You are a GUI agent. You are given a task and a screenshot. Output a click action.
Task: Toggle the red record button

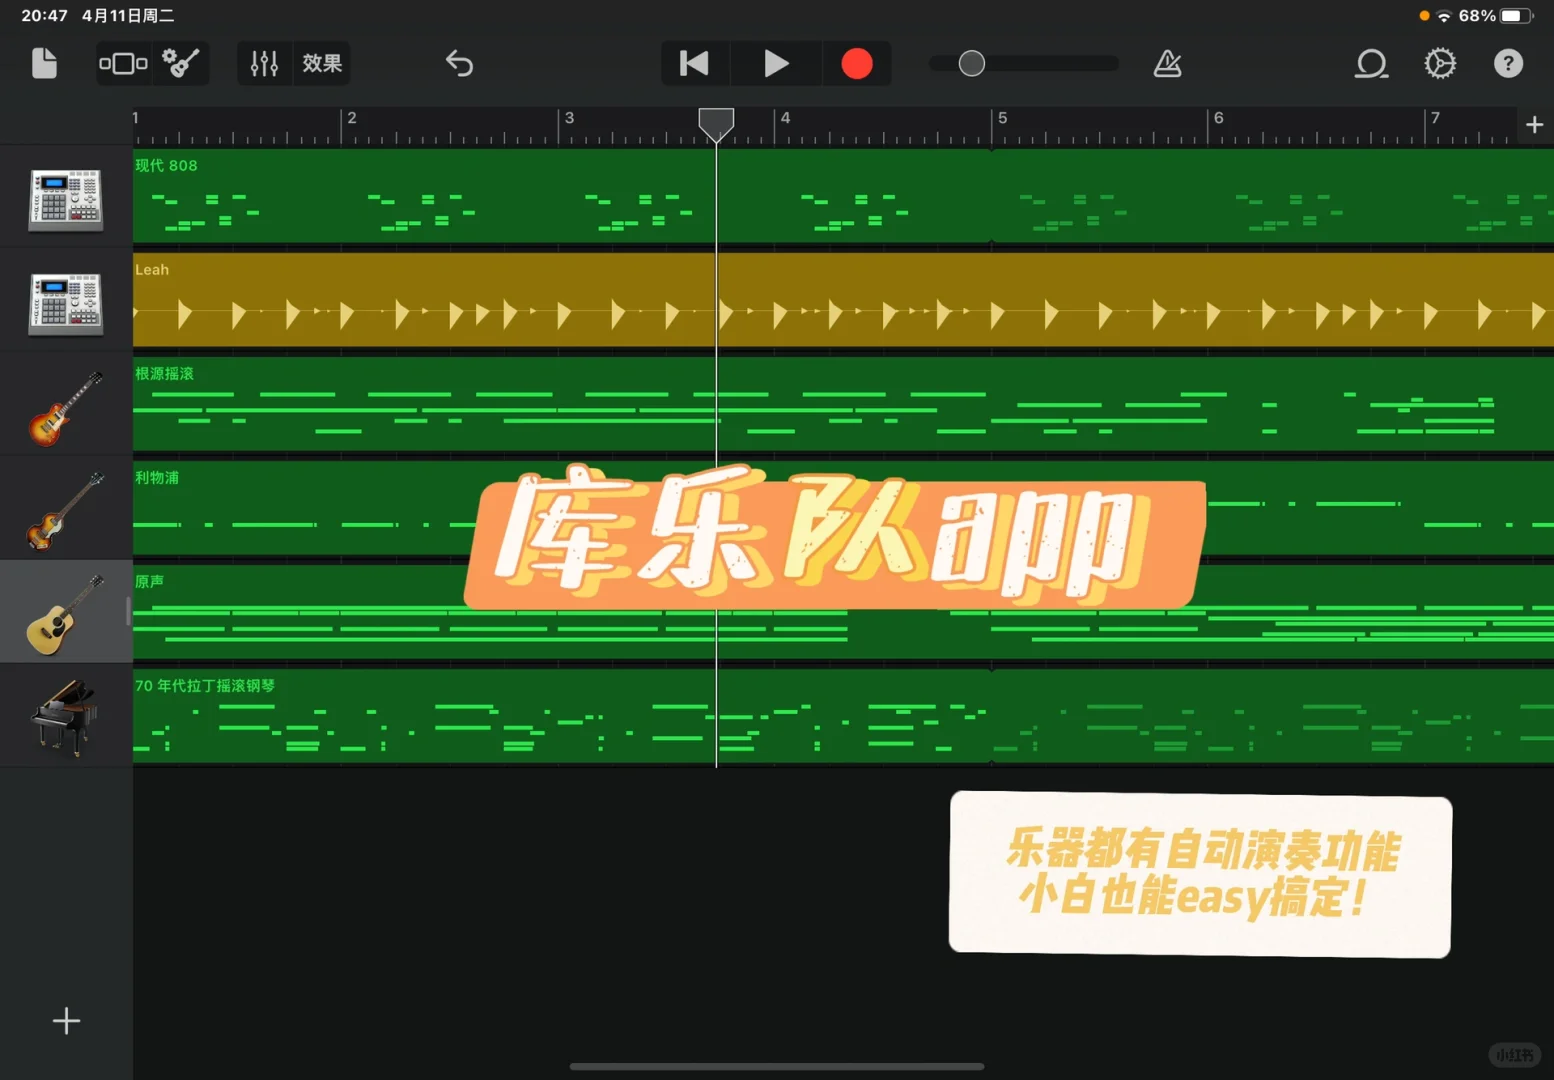coord(856,63)
